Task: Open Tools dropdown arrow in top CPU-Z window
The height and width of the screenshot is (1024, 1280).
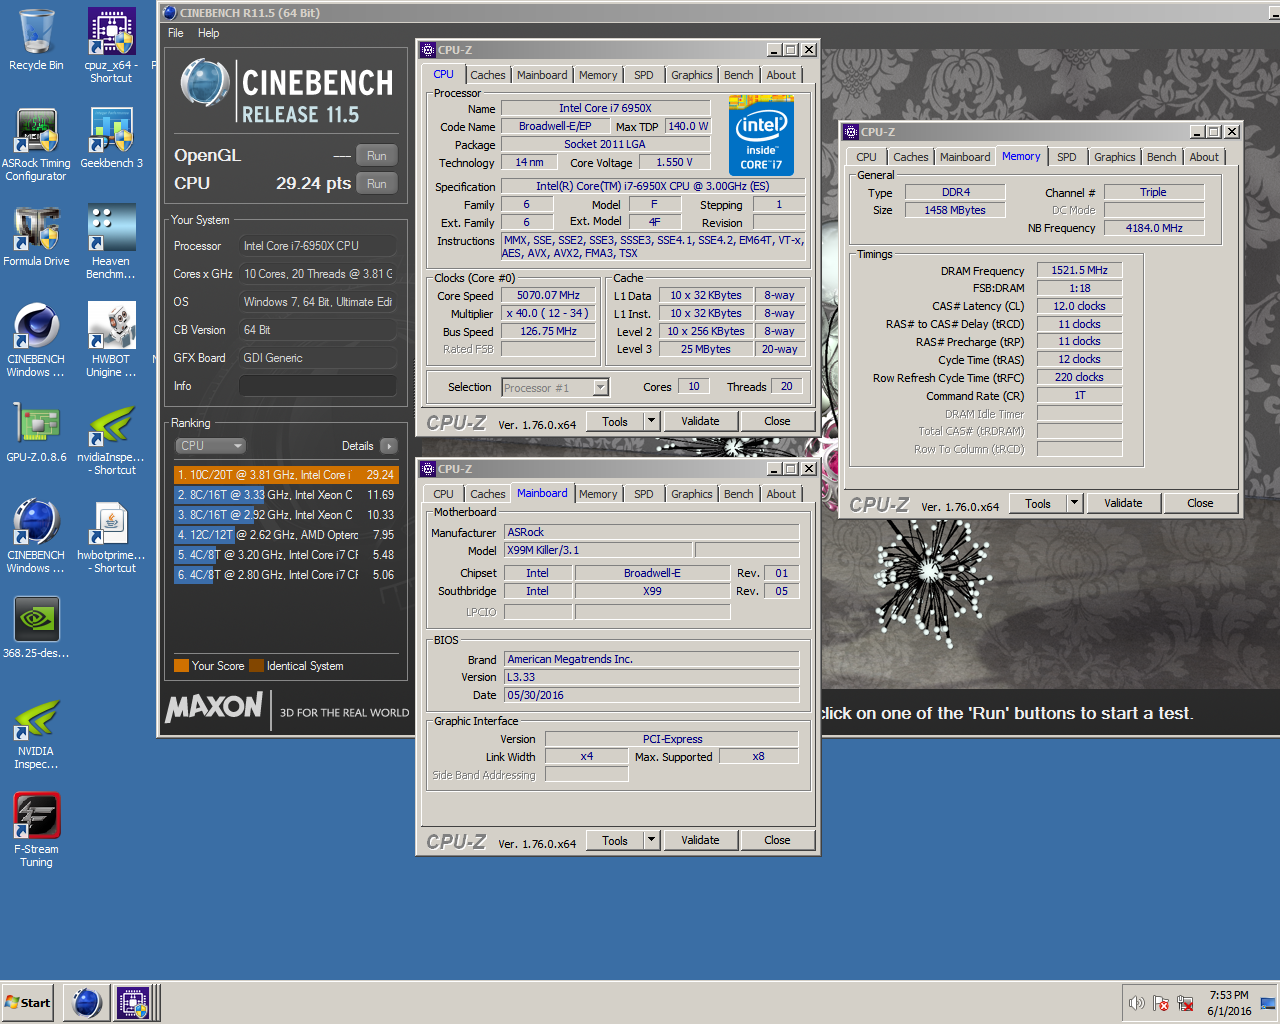Action: 651,421
